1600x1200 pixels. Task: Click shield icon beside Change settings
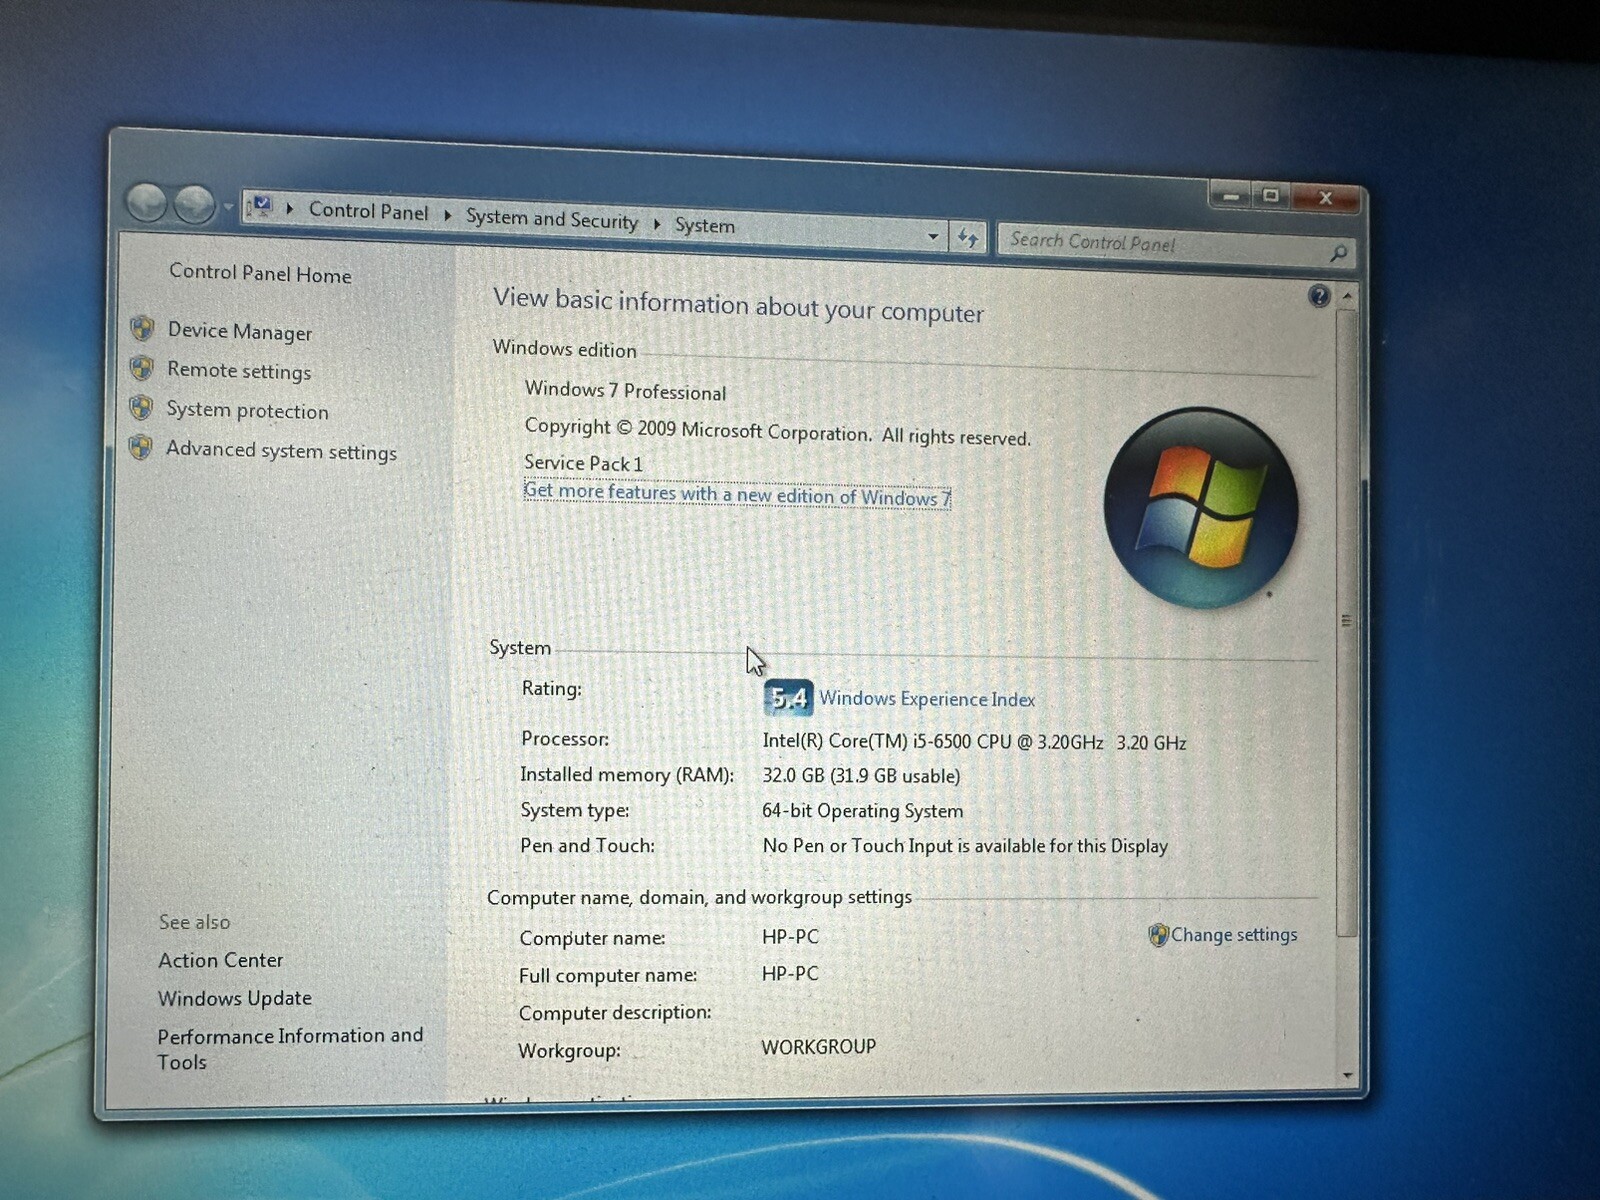[x=1158, y=935]
